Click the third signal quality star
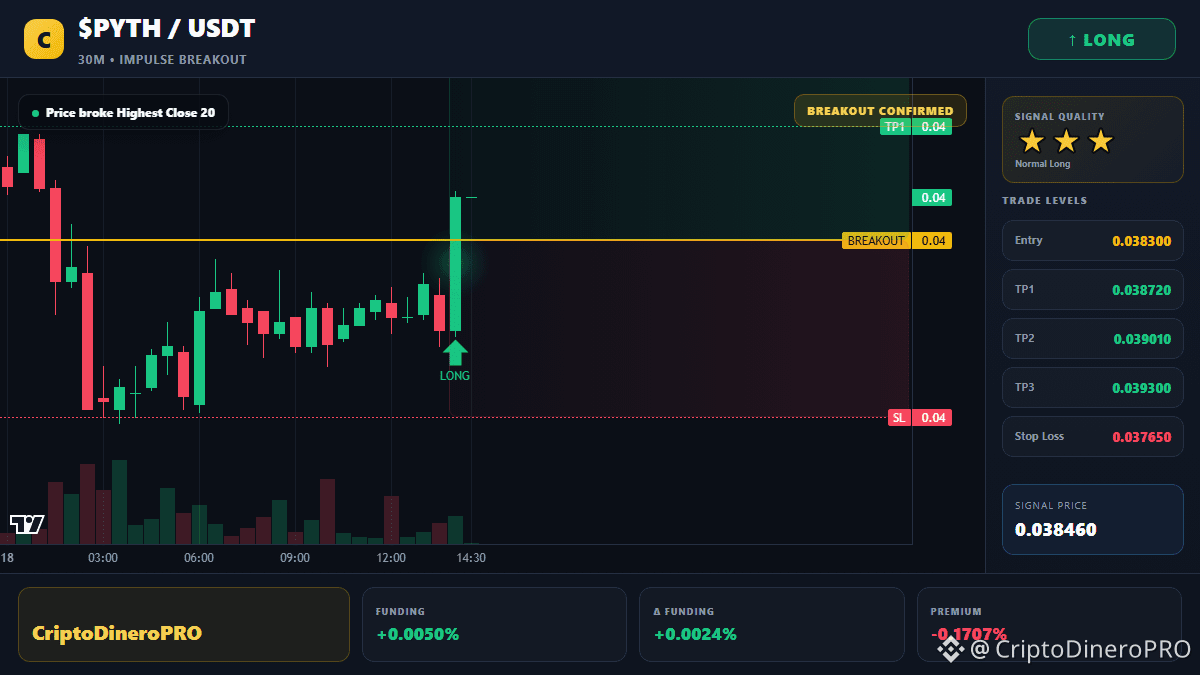 click(x=1100, y=141)
